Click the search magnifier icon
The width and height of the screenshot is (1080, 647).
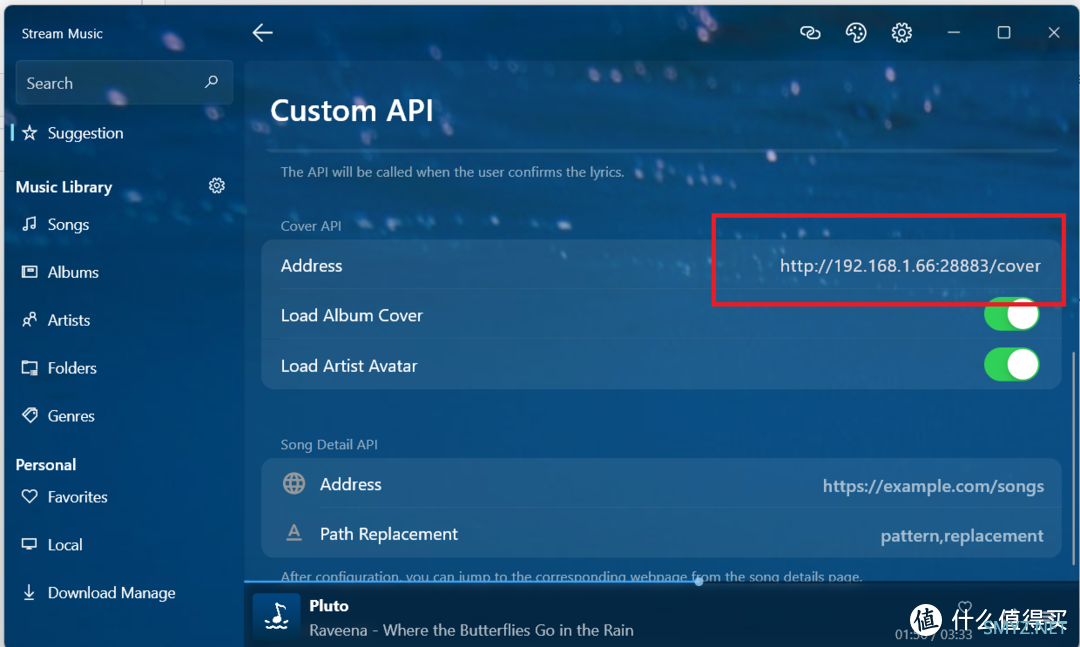tap(211, 82)
